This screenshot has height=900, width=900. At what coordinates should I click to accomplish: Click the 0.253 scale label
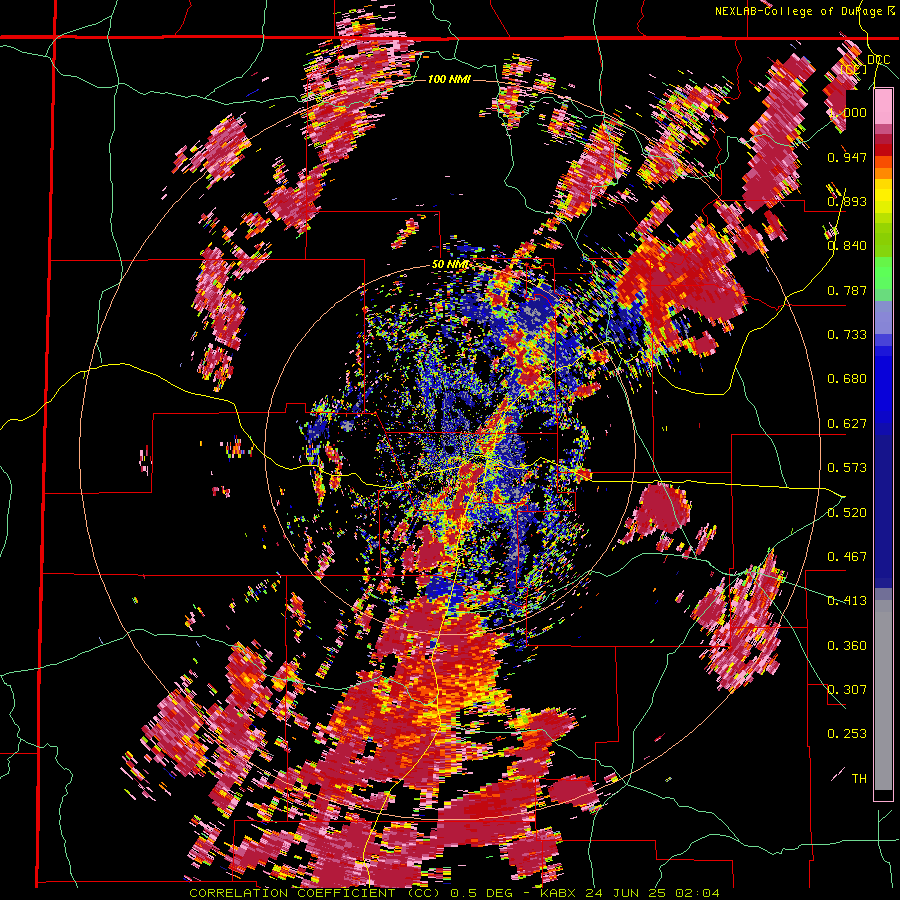click(x=847, y=734)
